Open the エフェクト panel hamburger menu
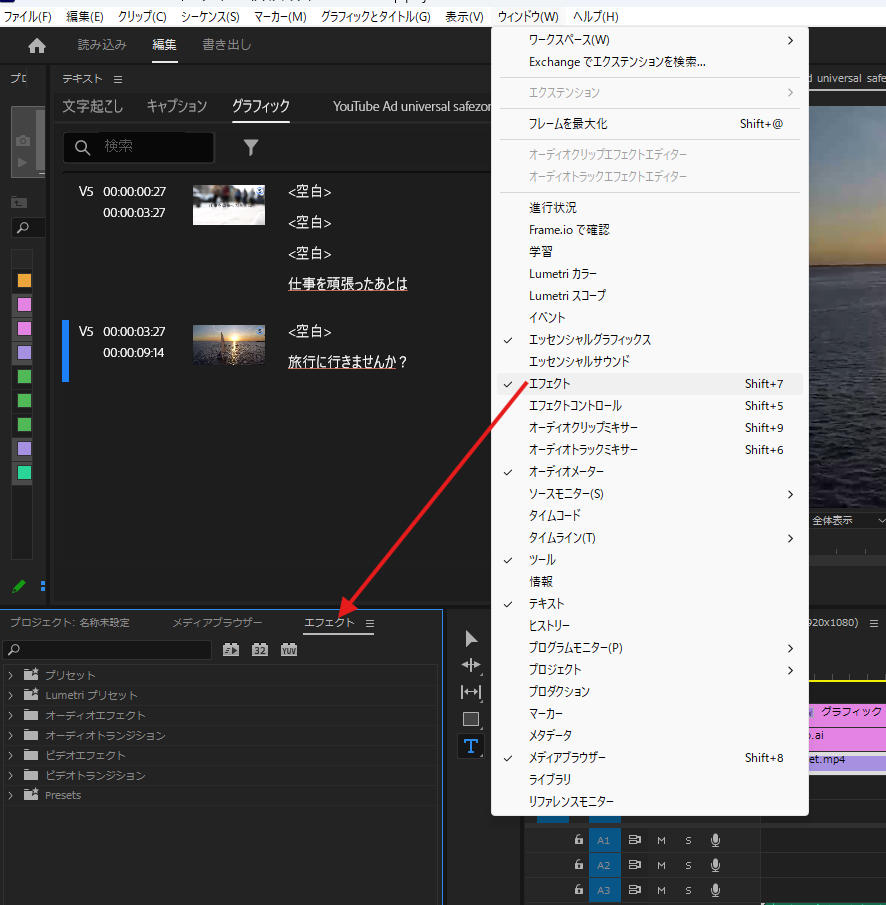Screen dimensions: 886x905 pyautogui.click(x=370, y=624)
